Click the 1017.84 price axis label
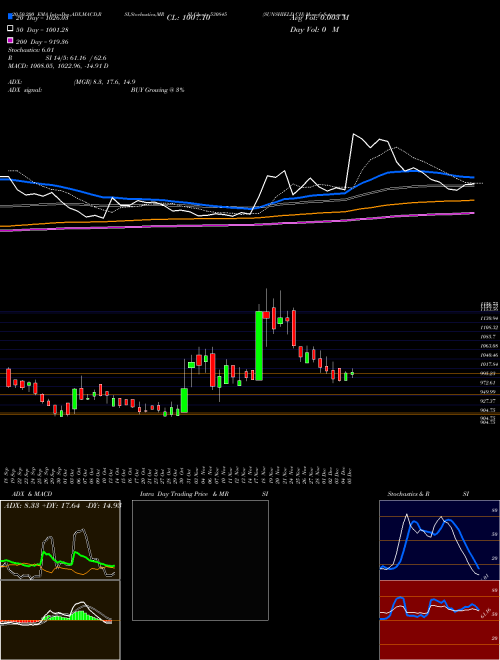The width and height of the screenshot is (500, 660). pos(489,364)
